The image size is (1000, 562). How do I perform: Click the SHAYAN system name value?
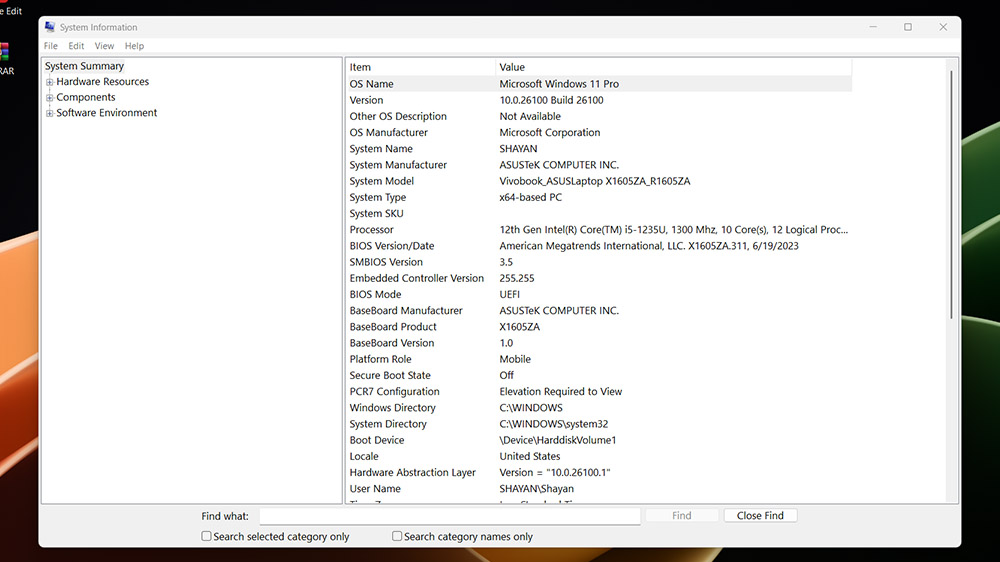pos(518,149)
